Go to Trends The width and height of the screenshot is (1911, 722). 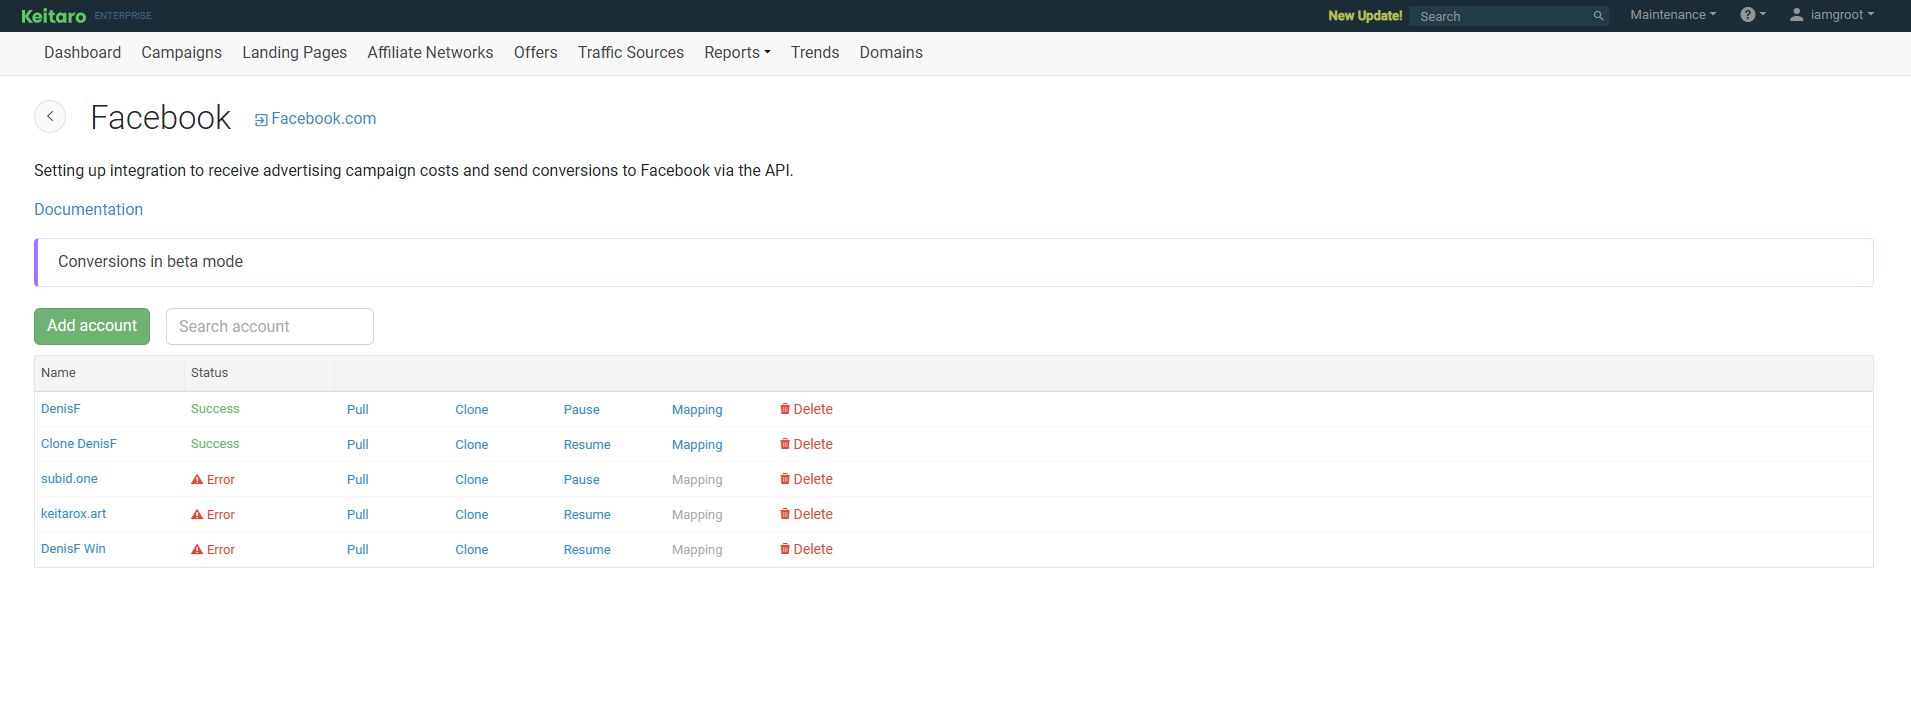(815, 53)
